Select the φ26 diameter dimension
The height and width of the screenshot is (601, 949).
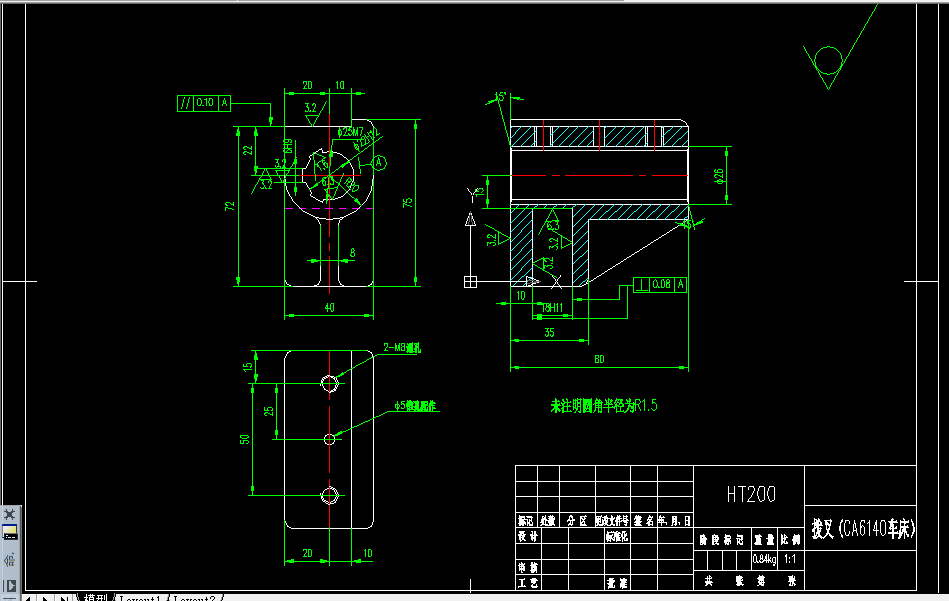(718, 176)
